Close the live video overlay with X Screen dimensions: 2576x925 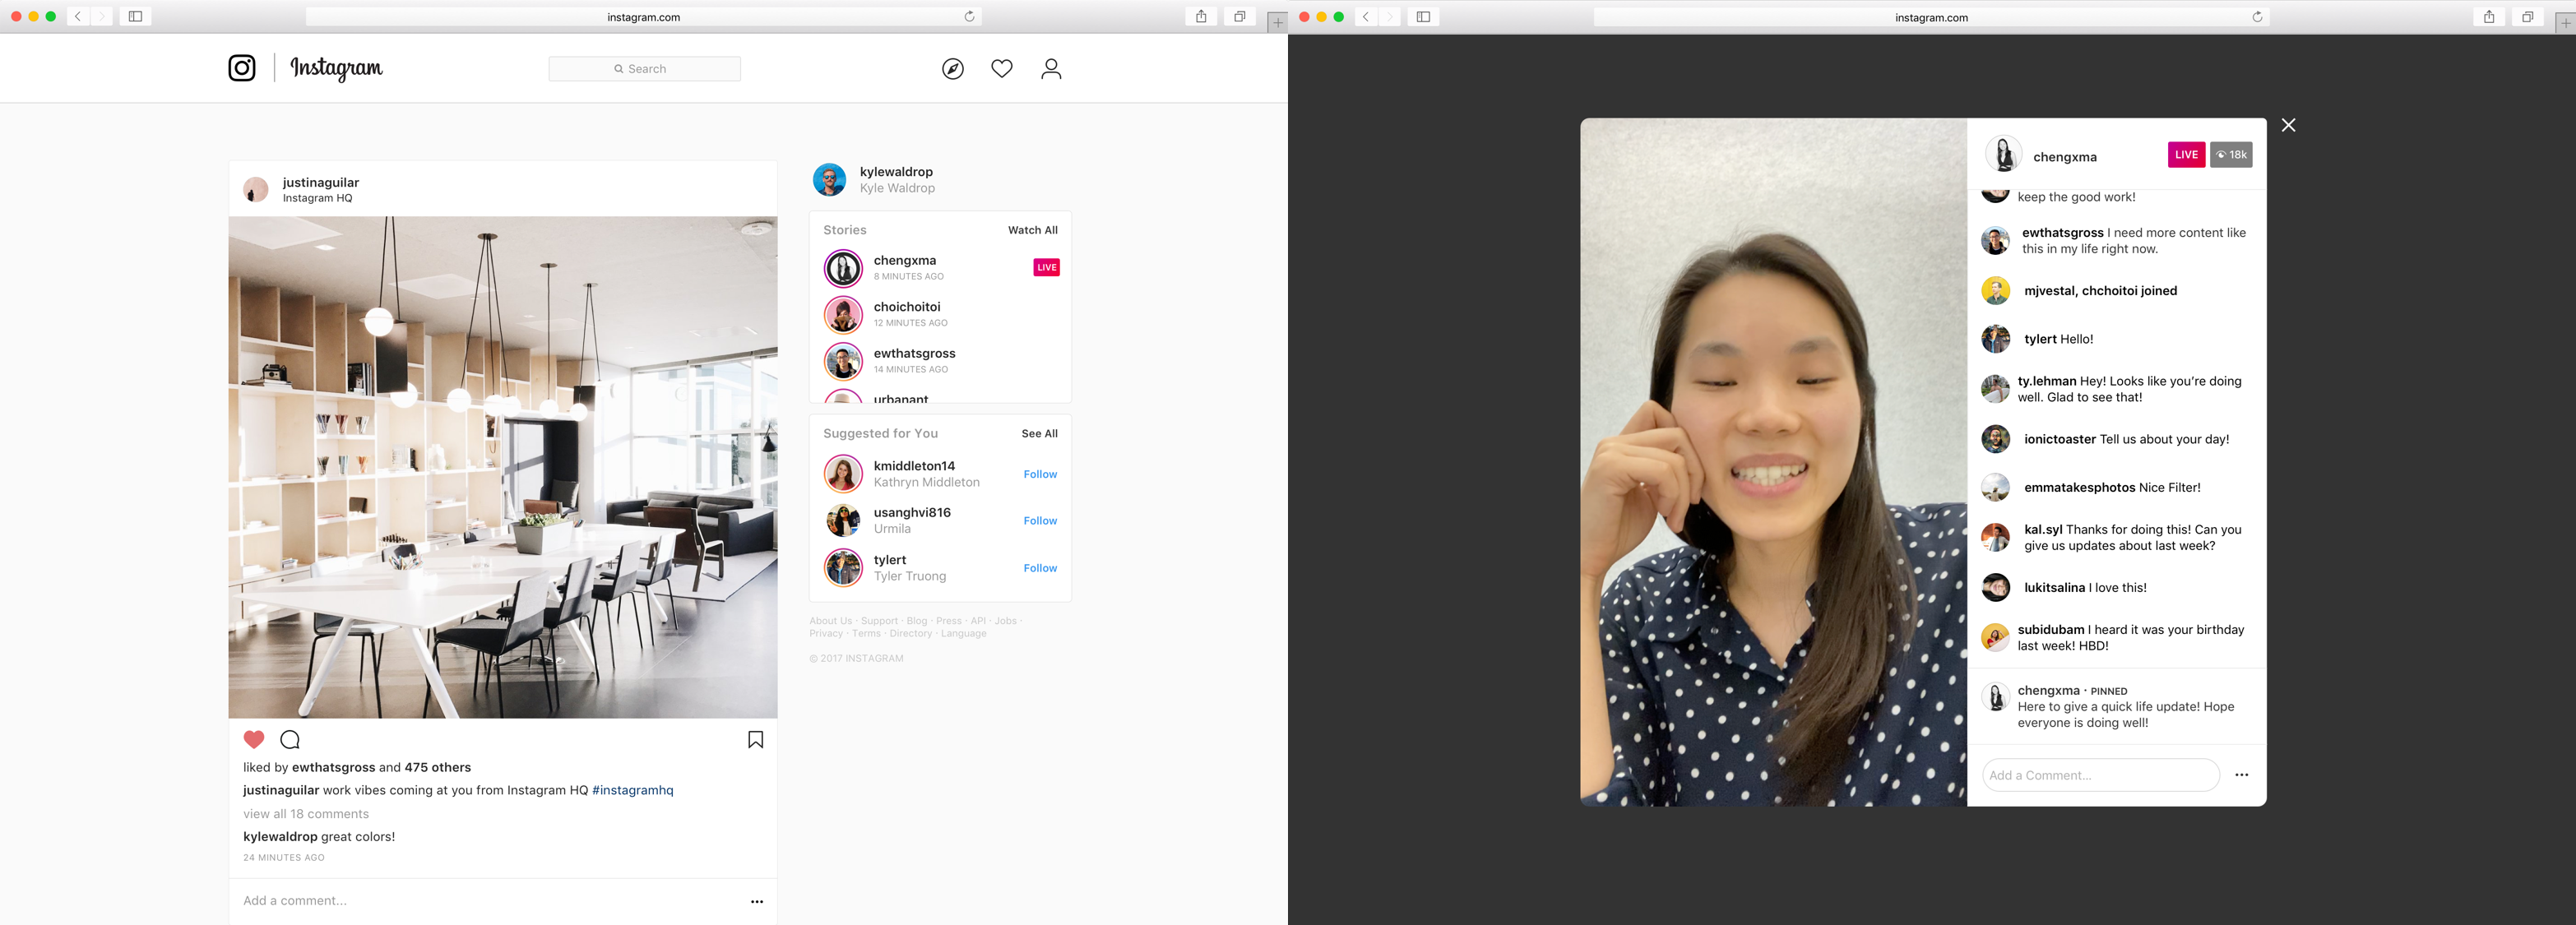2288,125
